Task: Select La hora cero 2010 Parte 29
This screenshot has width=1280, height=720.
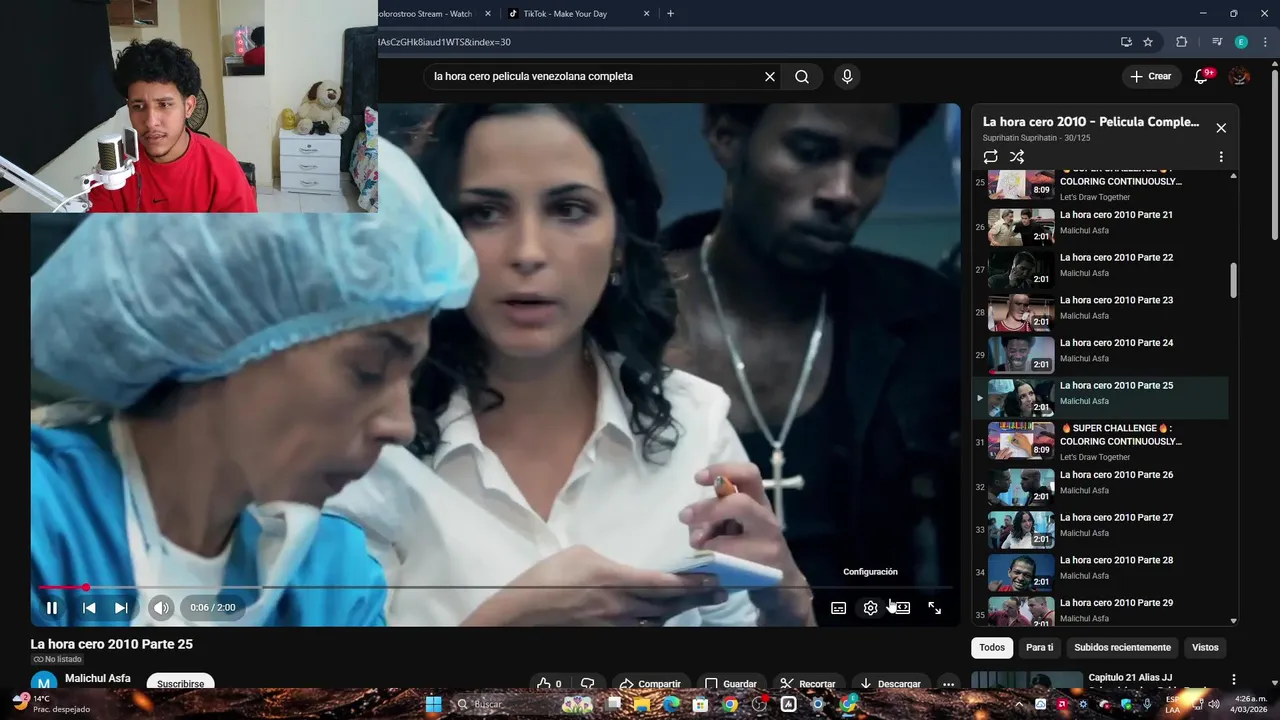Action: pyautogui.click(x=1100, y=611)
